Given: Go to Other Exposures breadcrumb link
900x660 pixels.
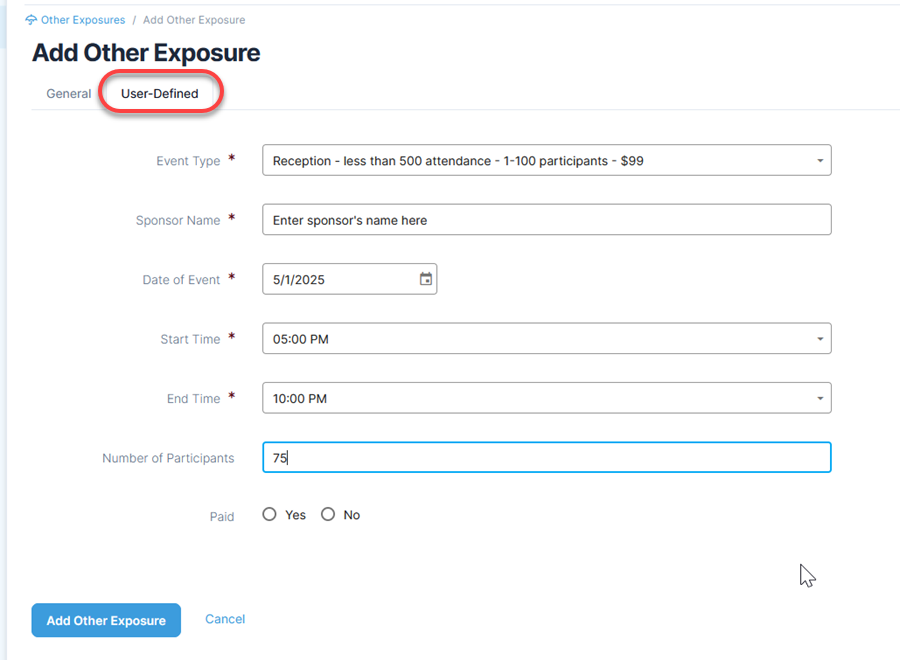Looking at the screenshot, I should [x=83, y=20].
